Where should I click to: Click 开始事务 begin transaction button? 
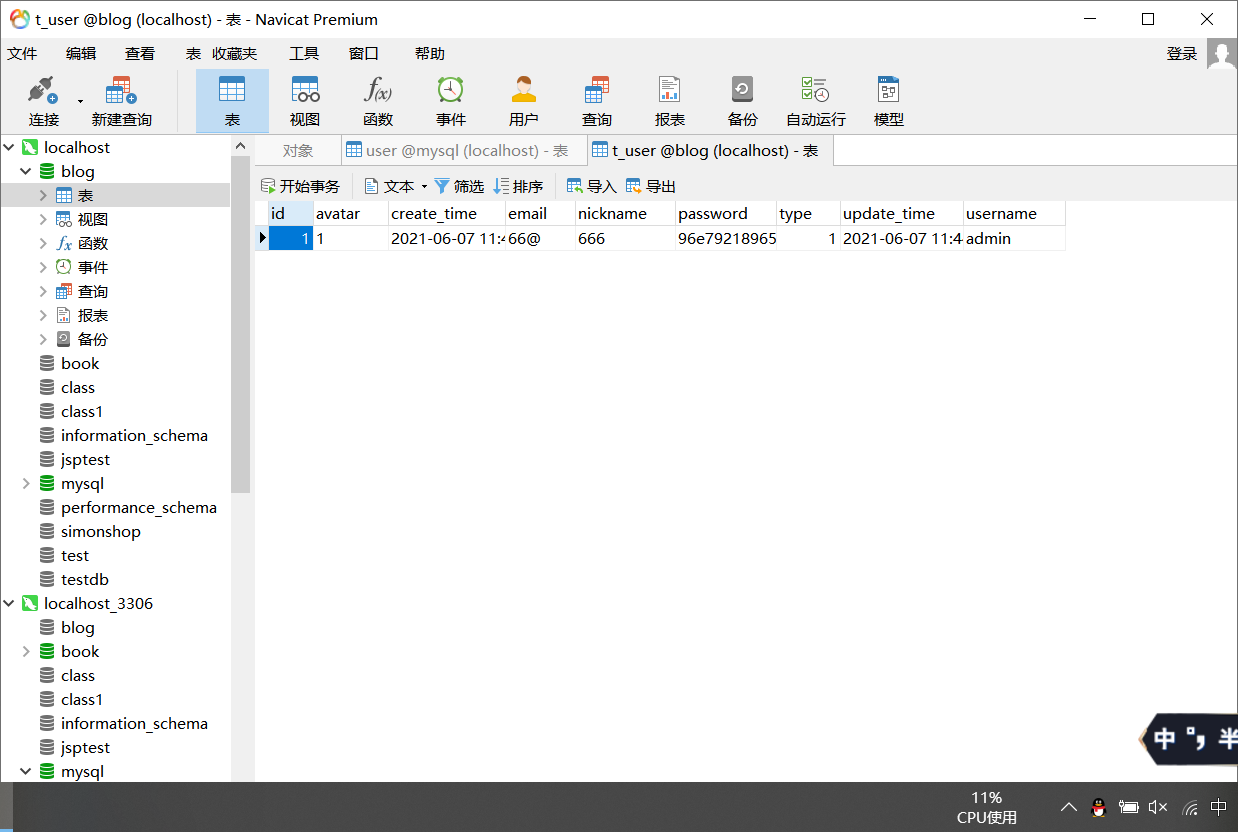300,186
